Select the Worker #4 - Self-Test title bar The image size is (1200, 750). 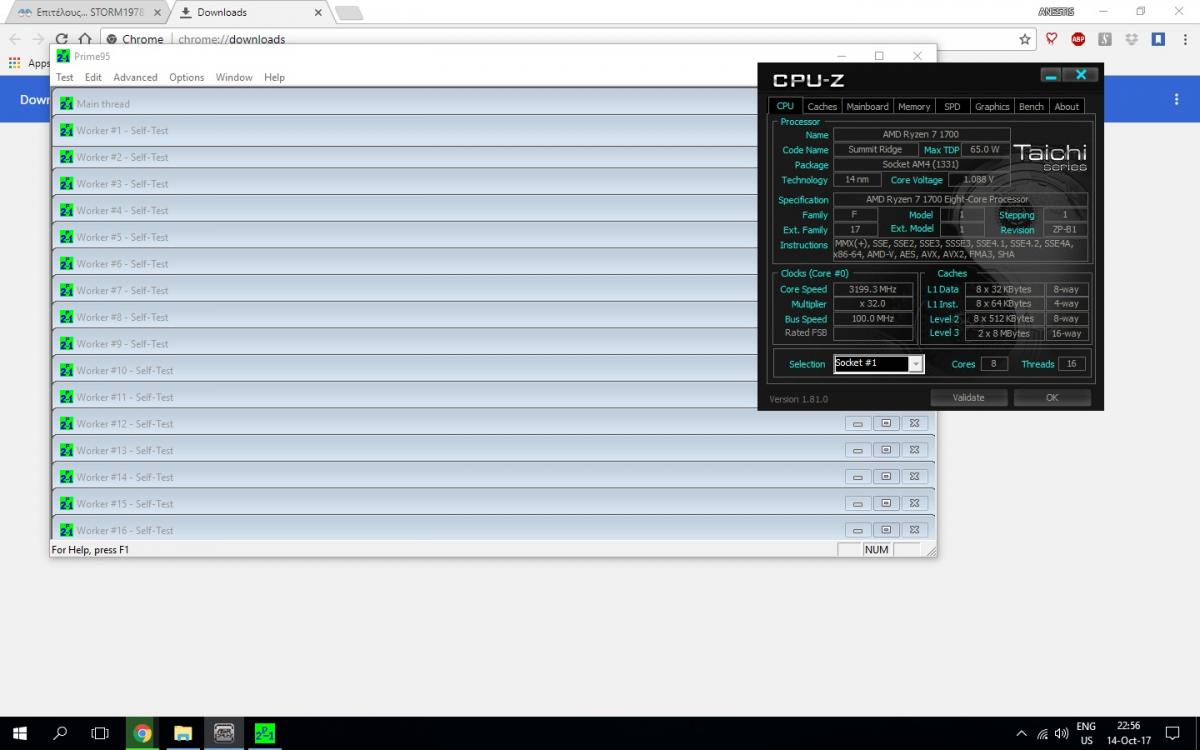[405, 210]
